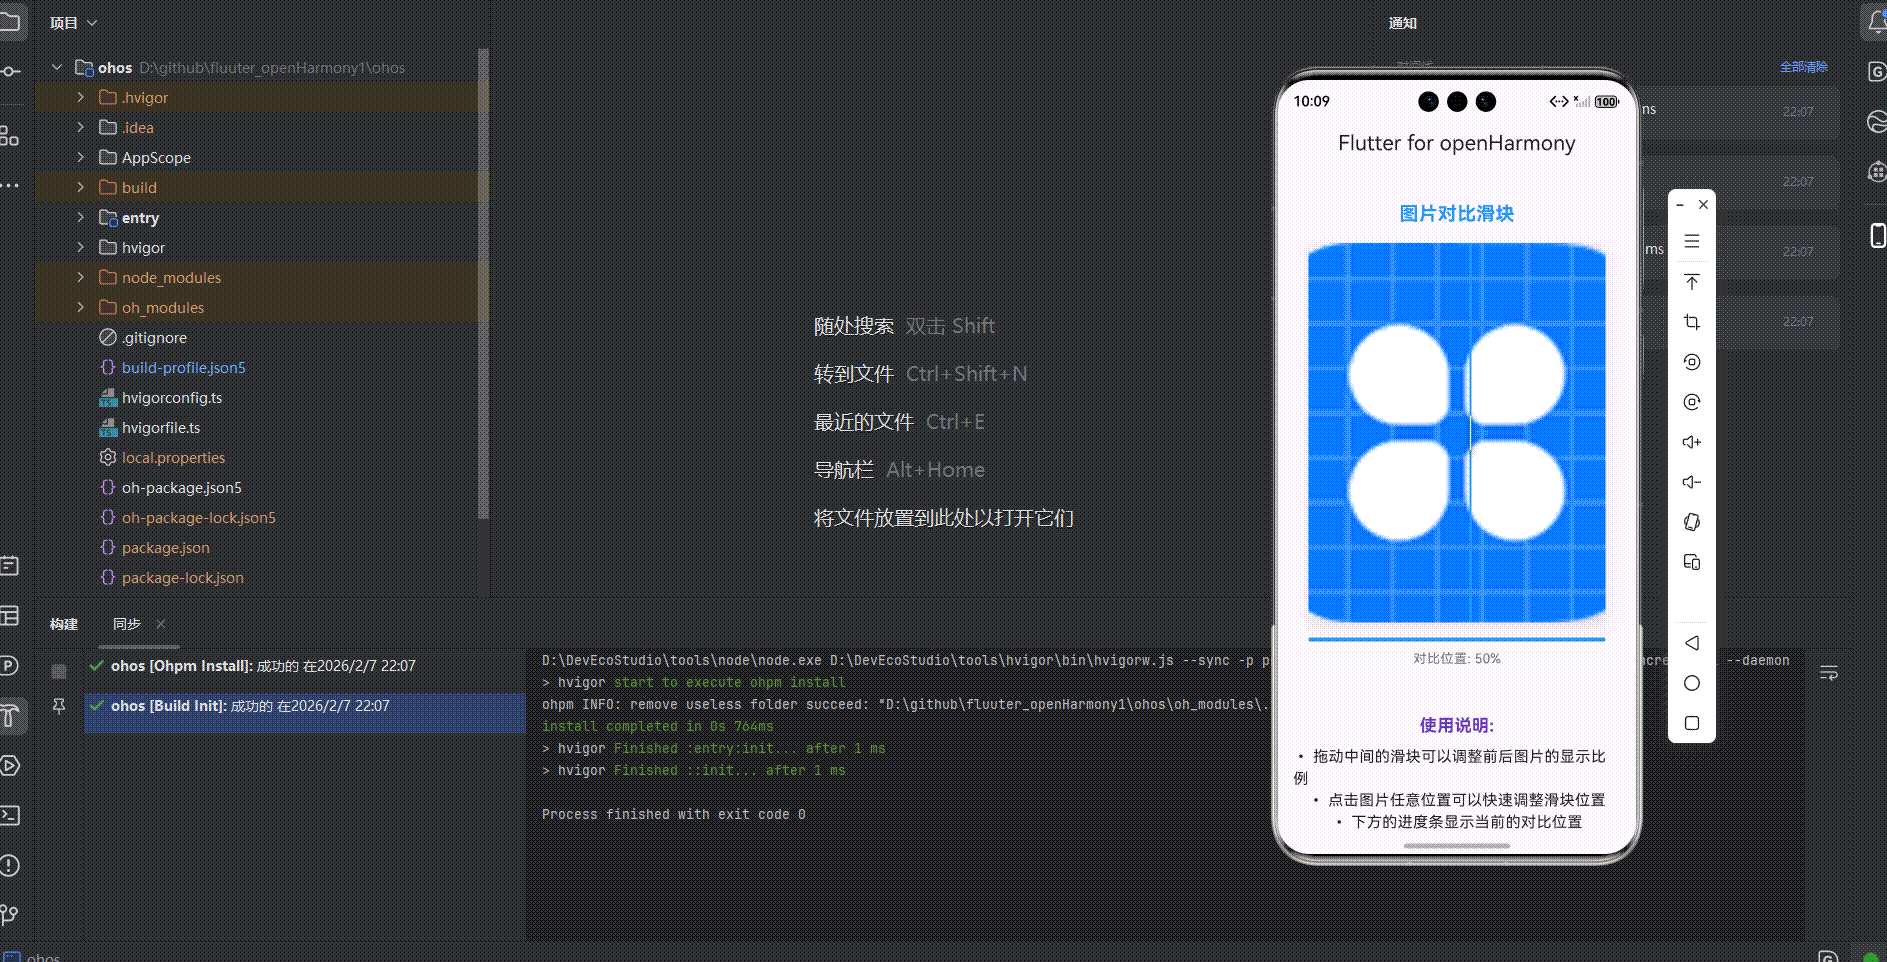
Task: Open the Notifications bell icon
Action: [x=1876, y=22]
